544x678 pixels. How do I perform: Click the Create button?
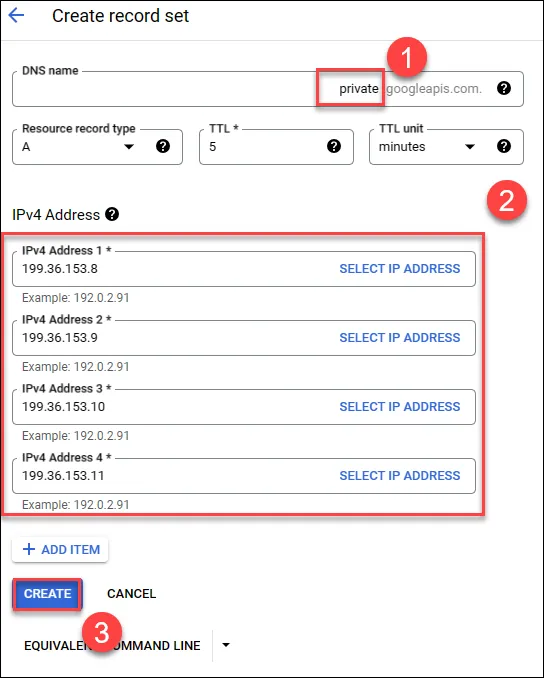tap(47, 594)
